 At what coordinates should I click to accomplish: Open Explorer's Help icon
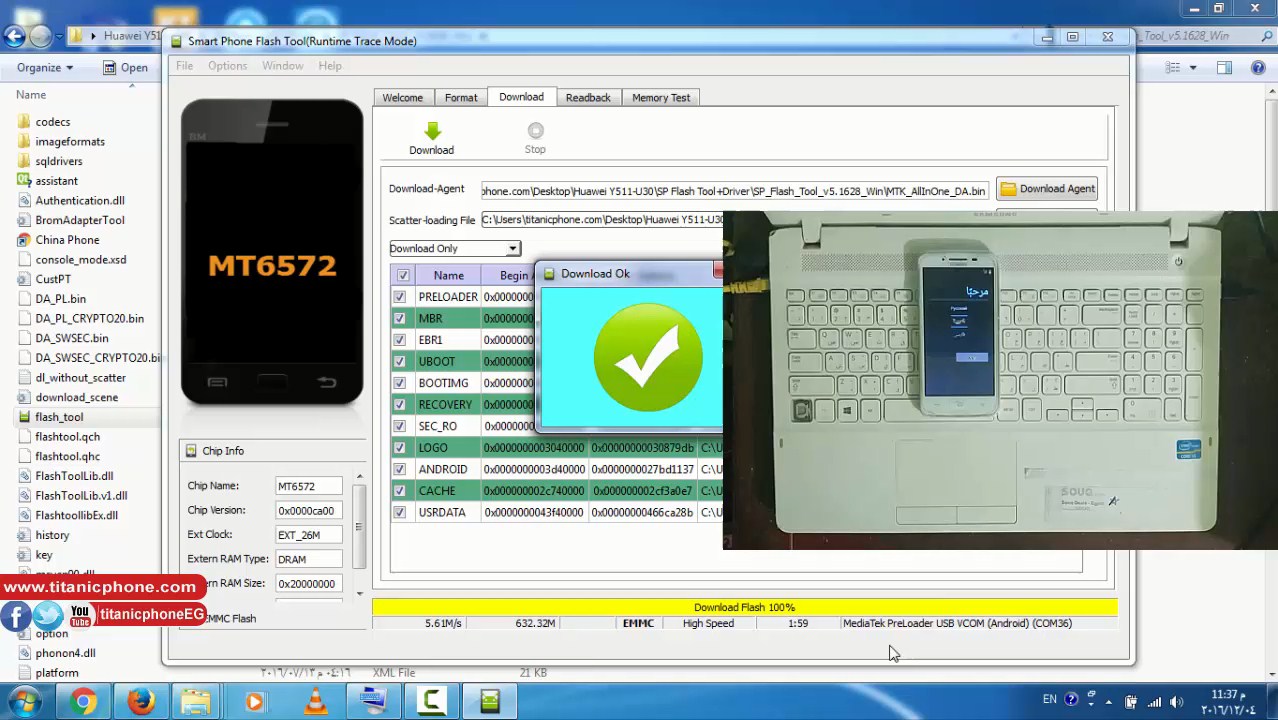pos(1259,67)
